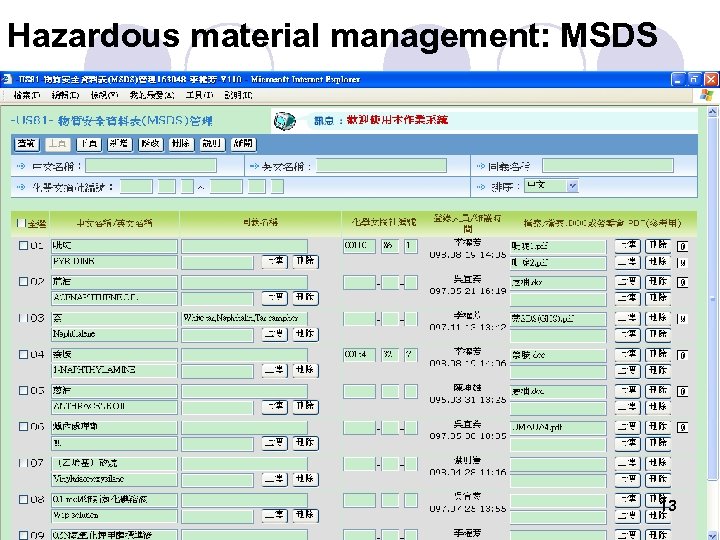
Task: Delete button for row 01's second file
Action: tap(658, 262)
